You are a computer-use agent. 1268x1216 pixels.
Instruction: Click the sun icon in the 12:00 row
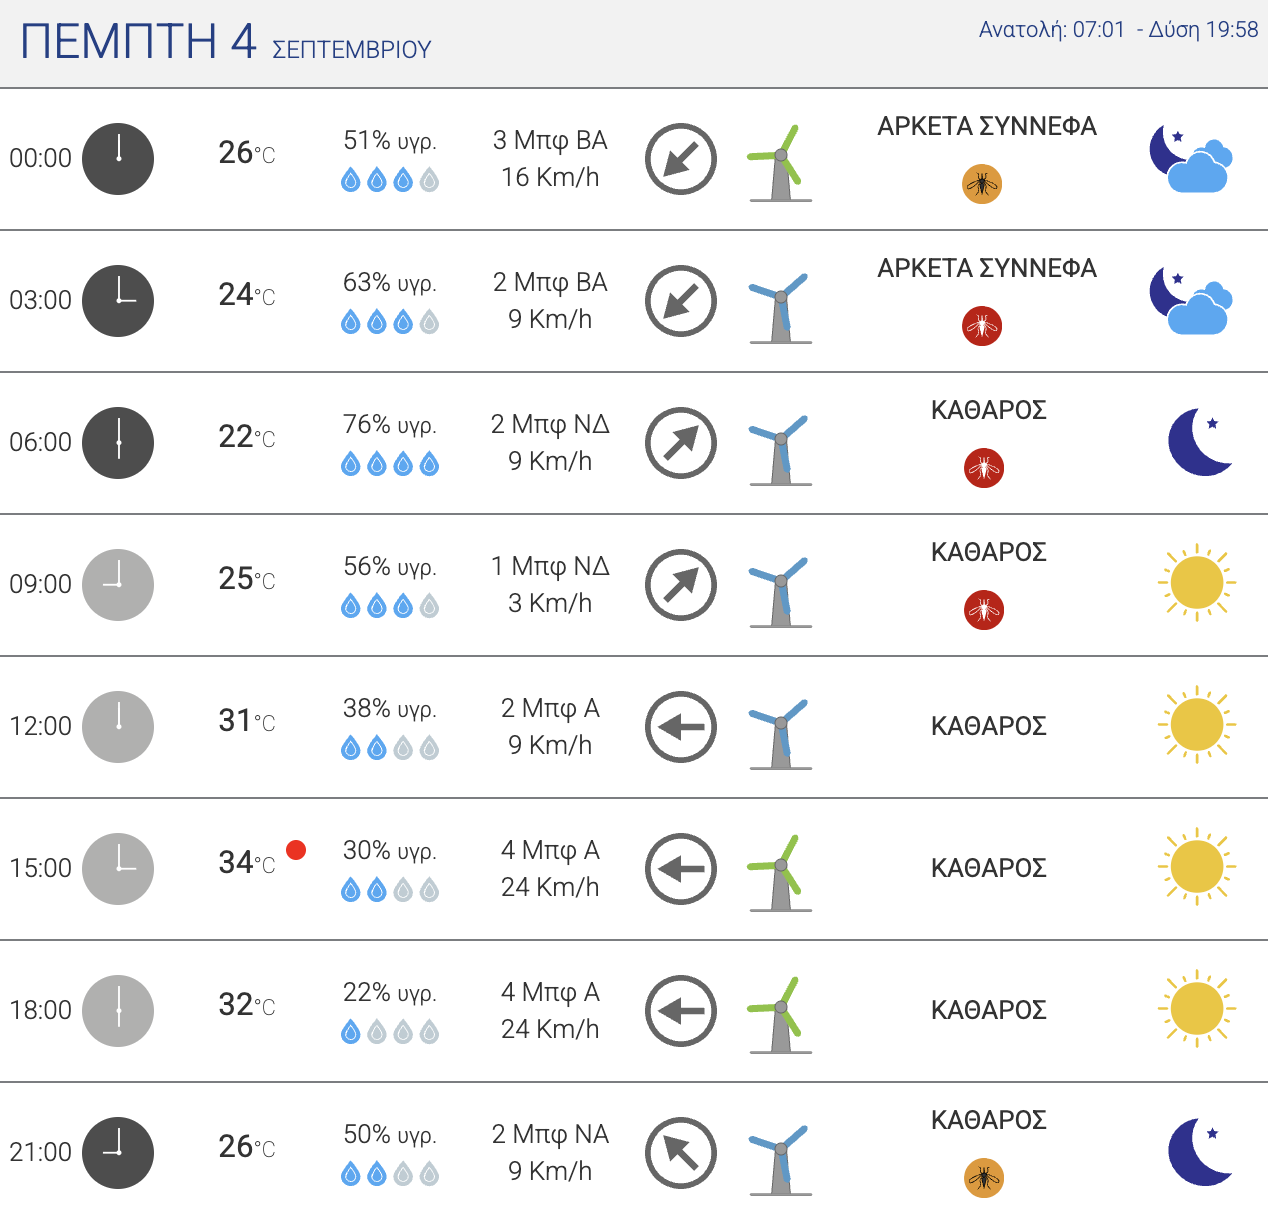[1197, 725]
